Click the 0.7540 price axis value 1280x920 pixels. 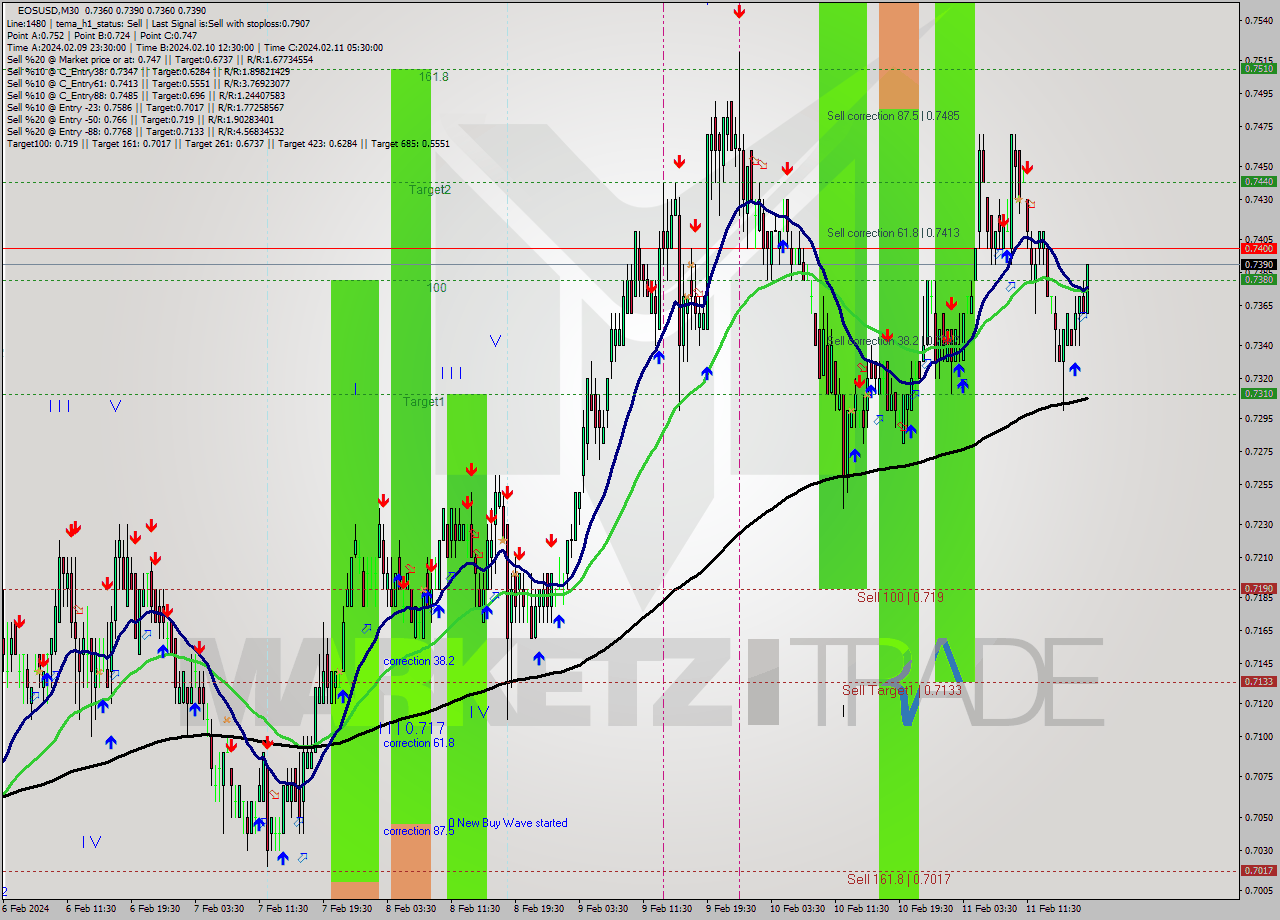1258,20
